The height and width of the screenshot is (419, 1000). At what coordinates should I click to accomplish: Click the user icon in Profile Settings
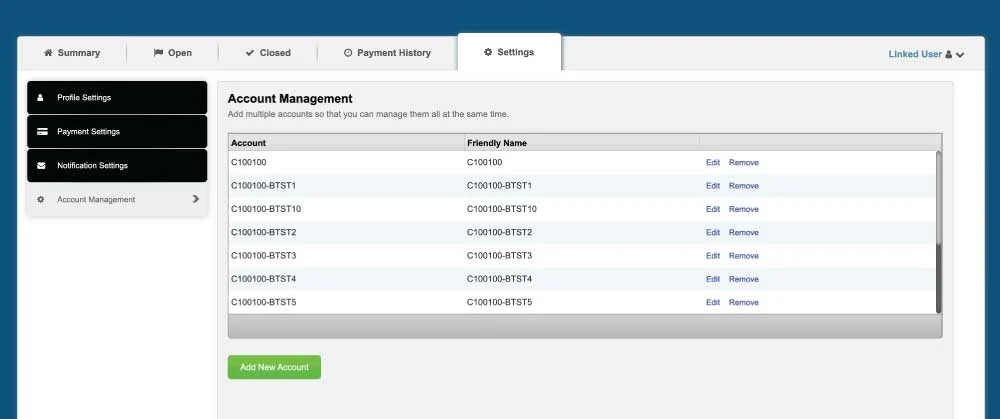[x=41, y=98]
